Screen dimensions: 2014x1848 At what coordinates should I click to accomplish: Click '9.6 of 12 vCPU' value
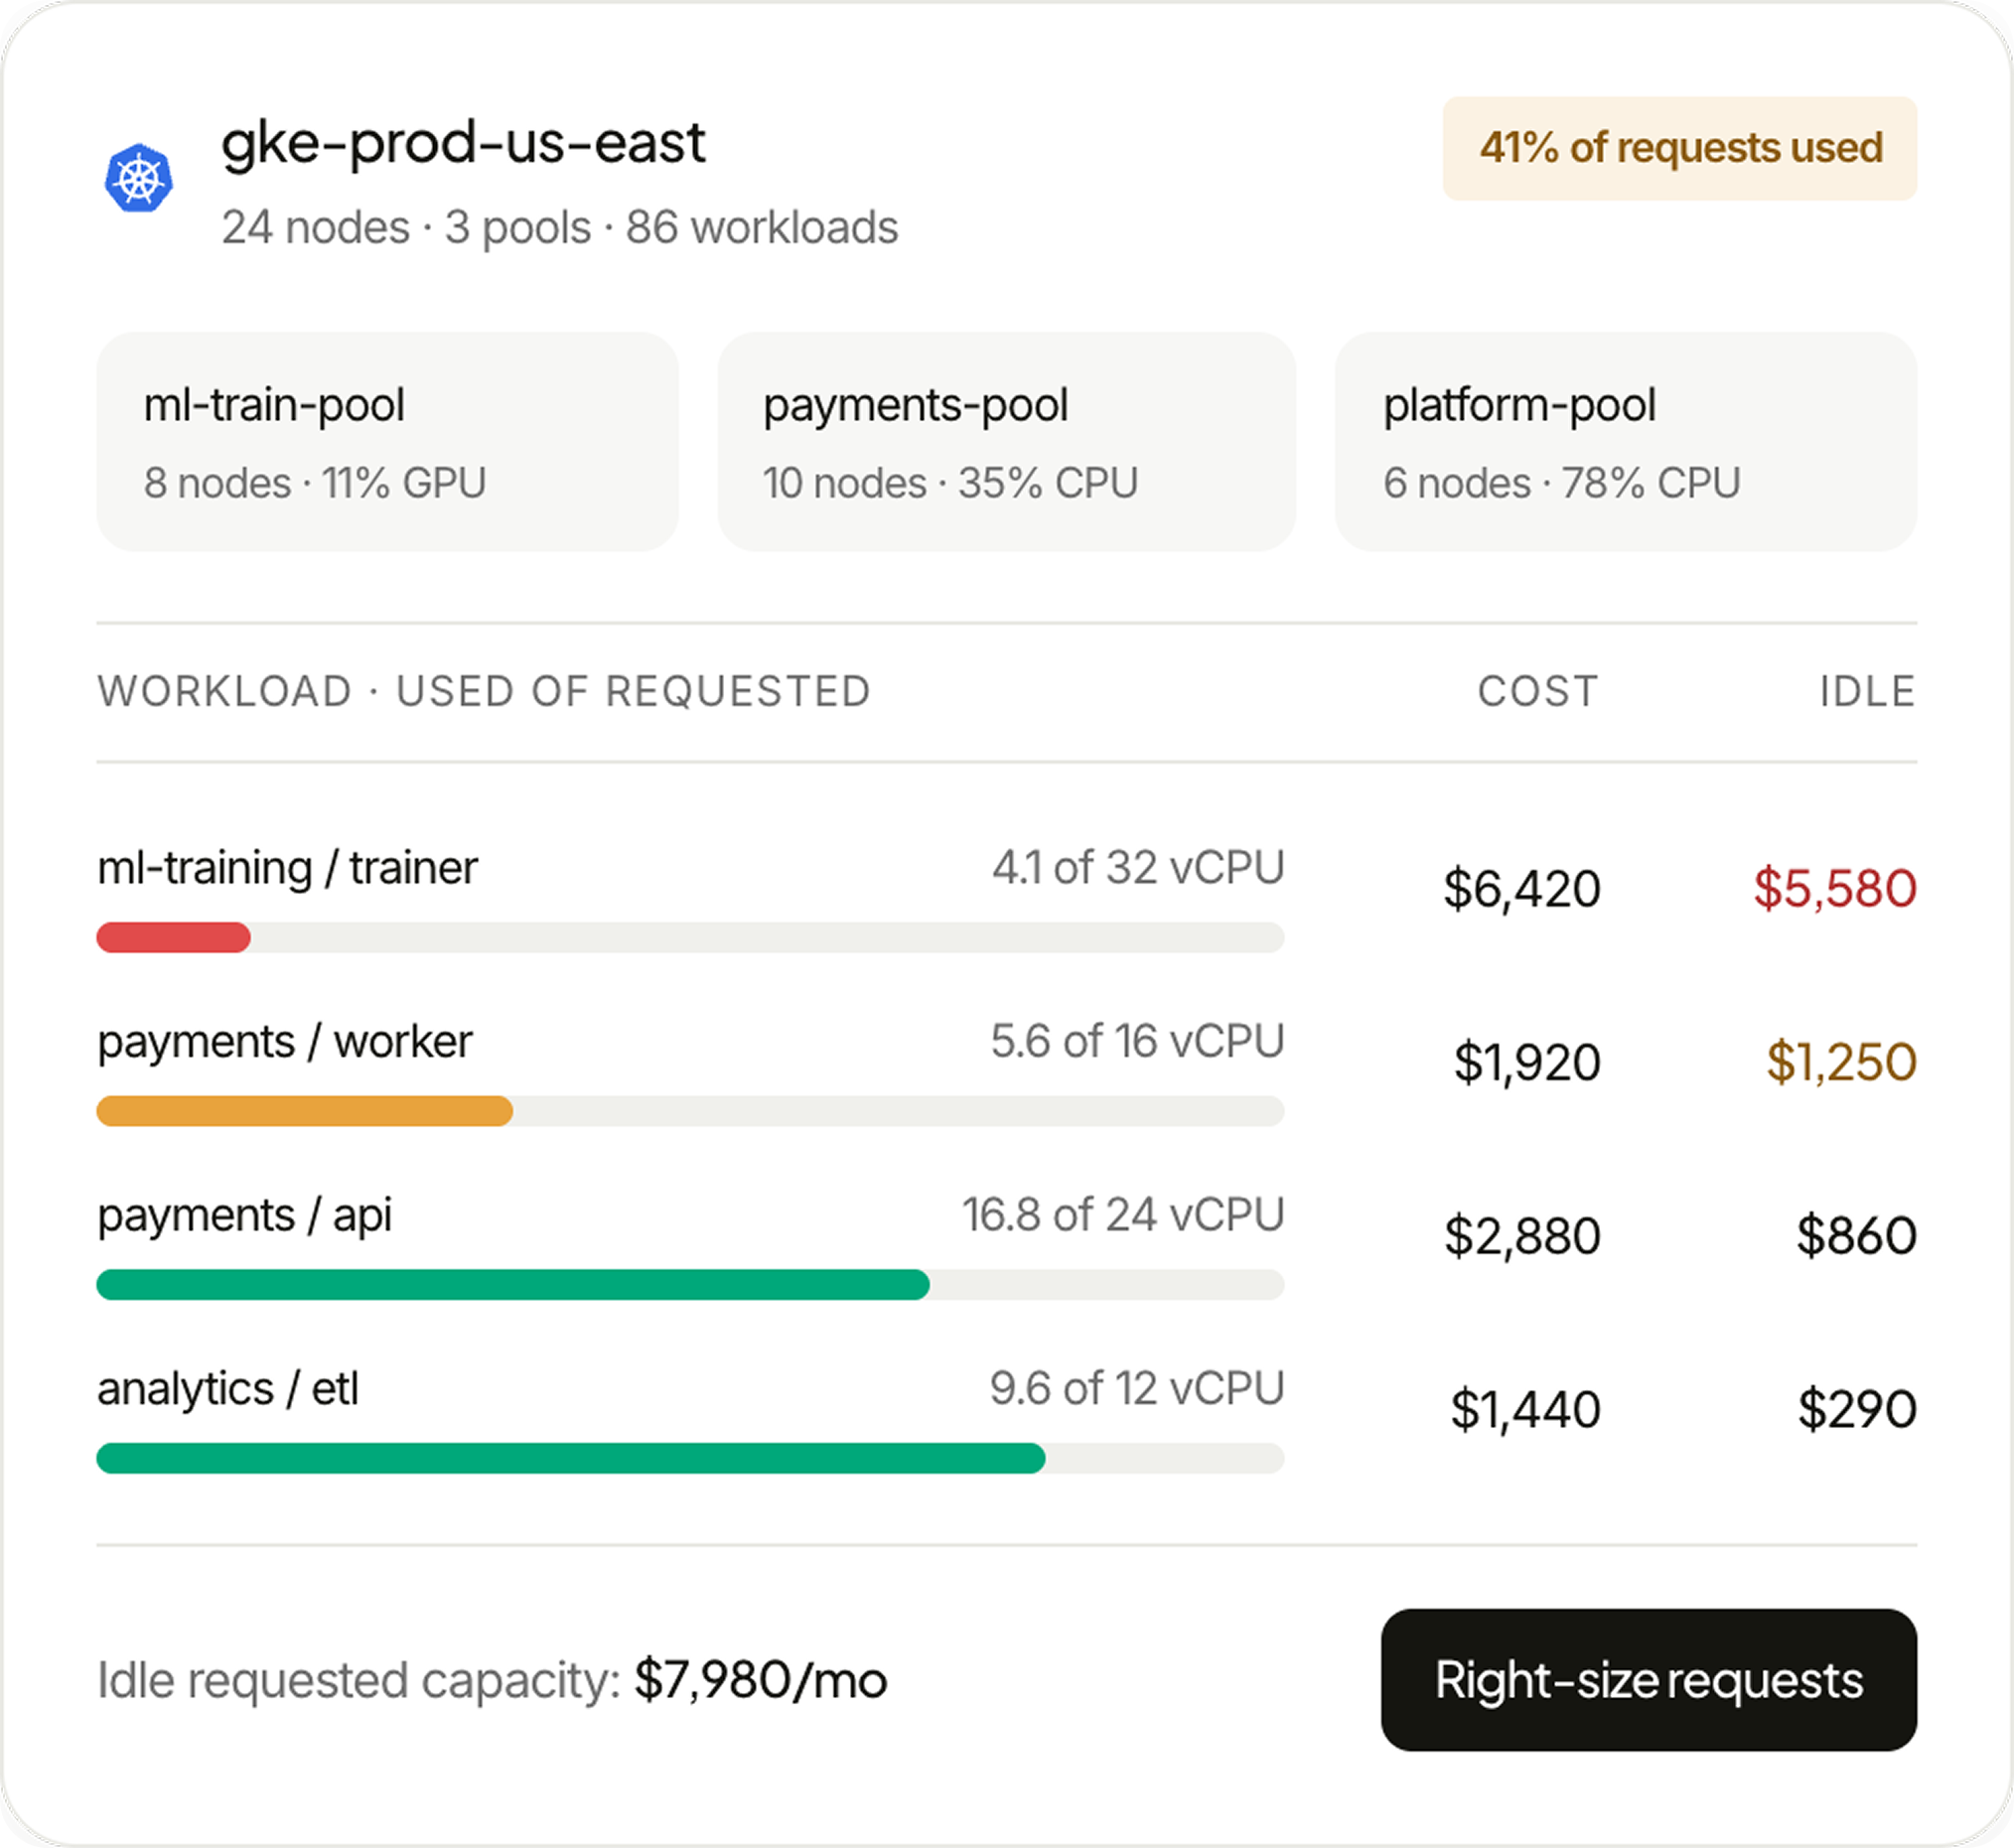click(1137, 1389)
